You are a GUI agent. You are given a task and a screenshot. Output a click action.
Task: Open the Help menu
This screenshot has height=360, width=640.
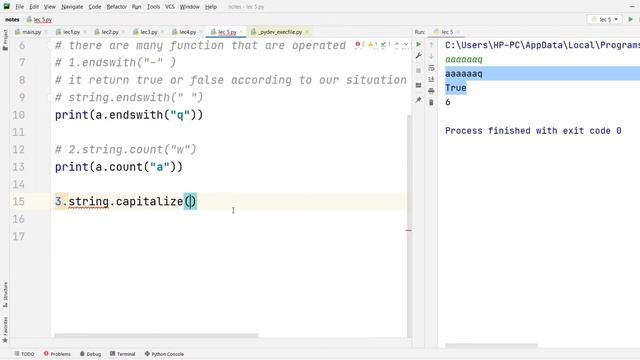point(211,7)
